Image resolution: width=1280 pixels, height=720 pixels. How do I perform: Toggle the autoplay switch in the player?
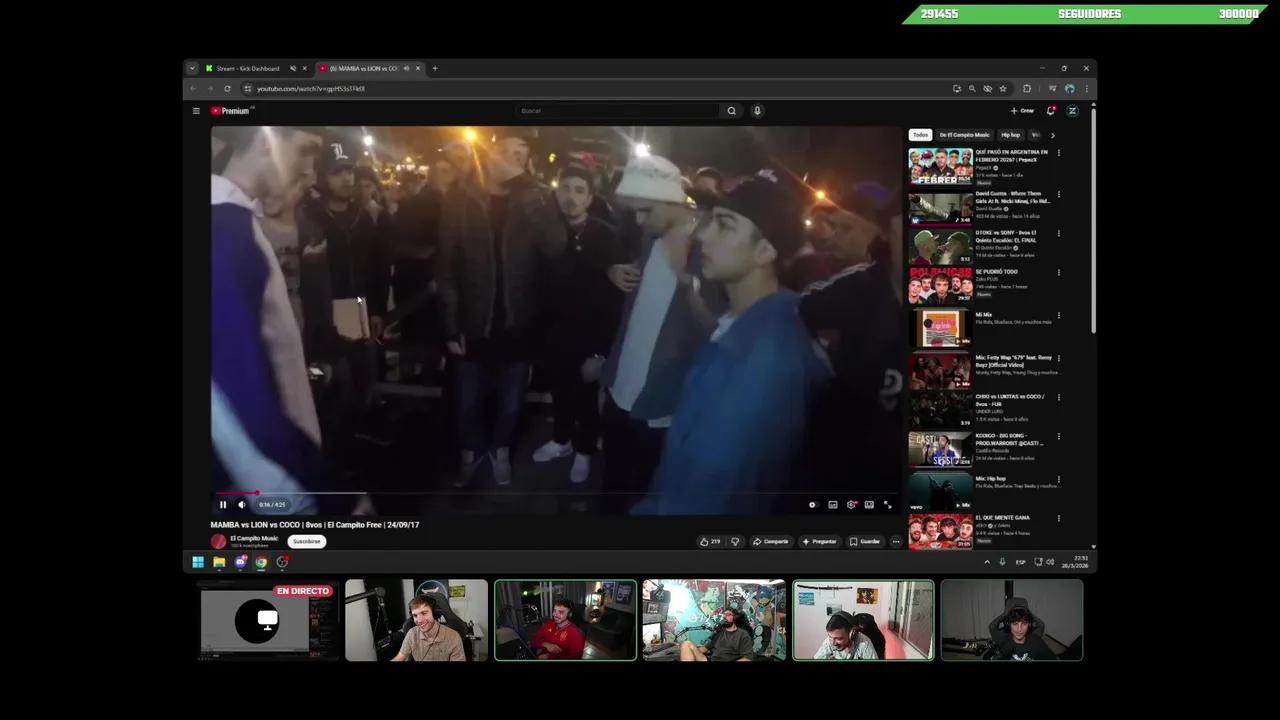click(x=812, y=505)
